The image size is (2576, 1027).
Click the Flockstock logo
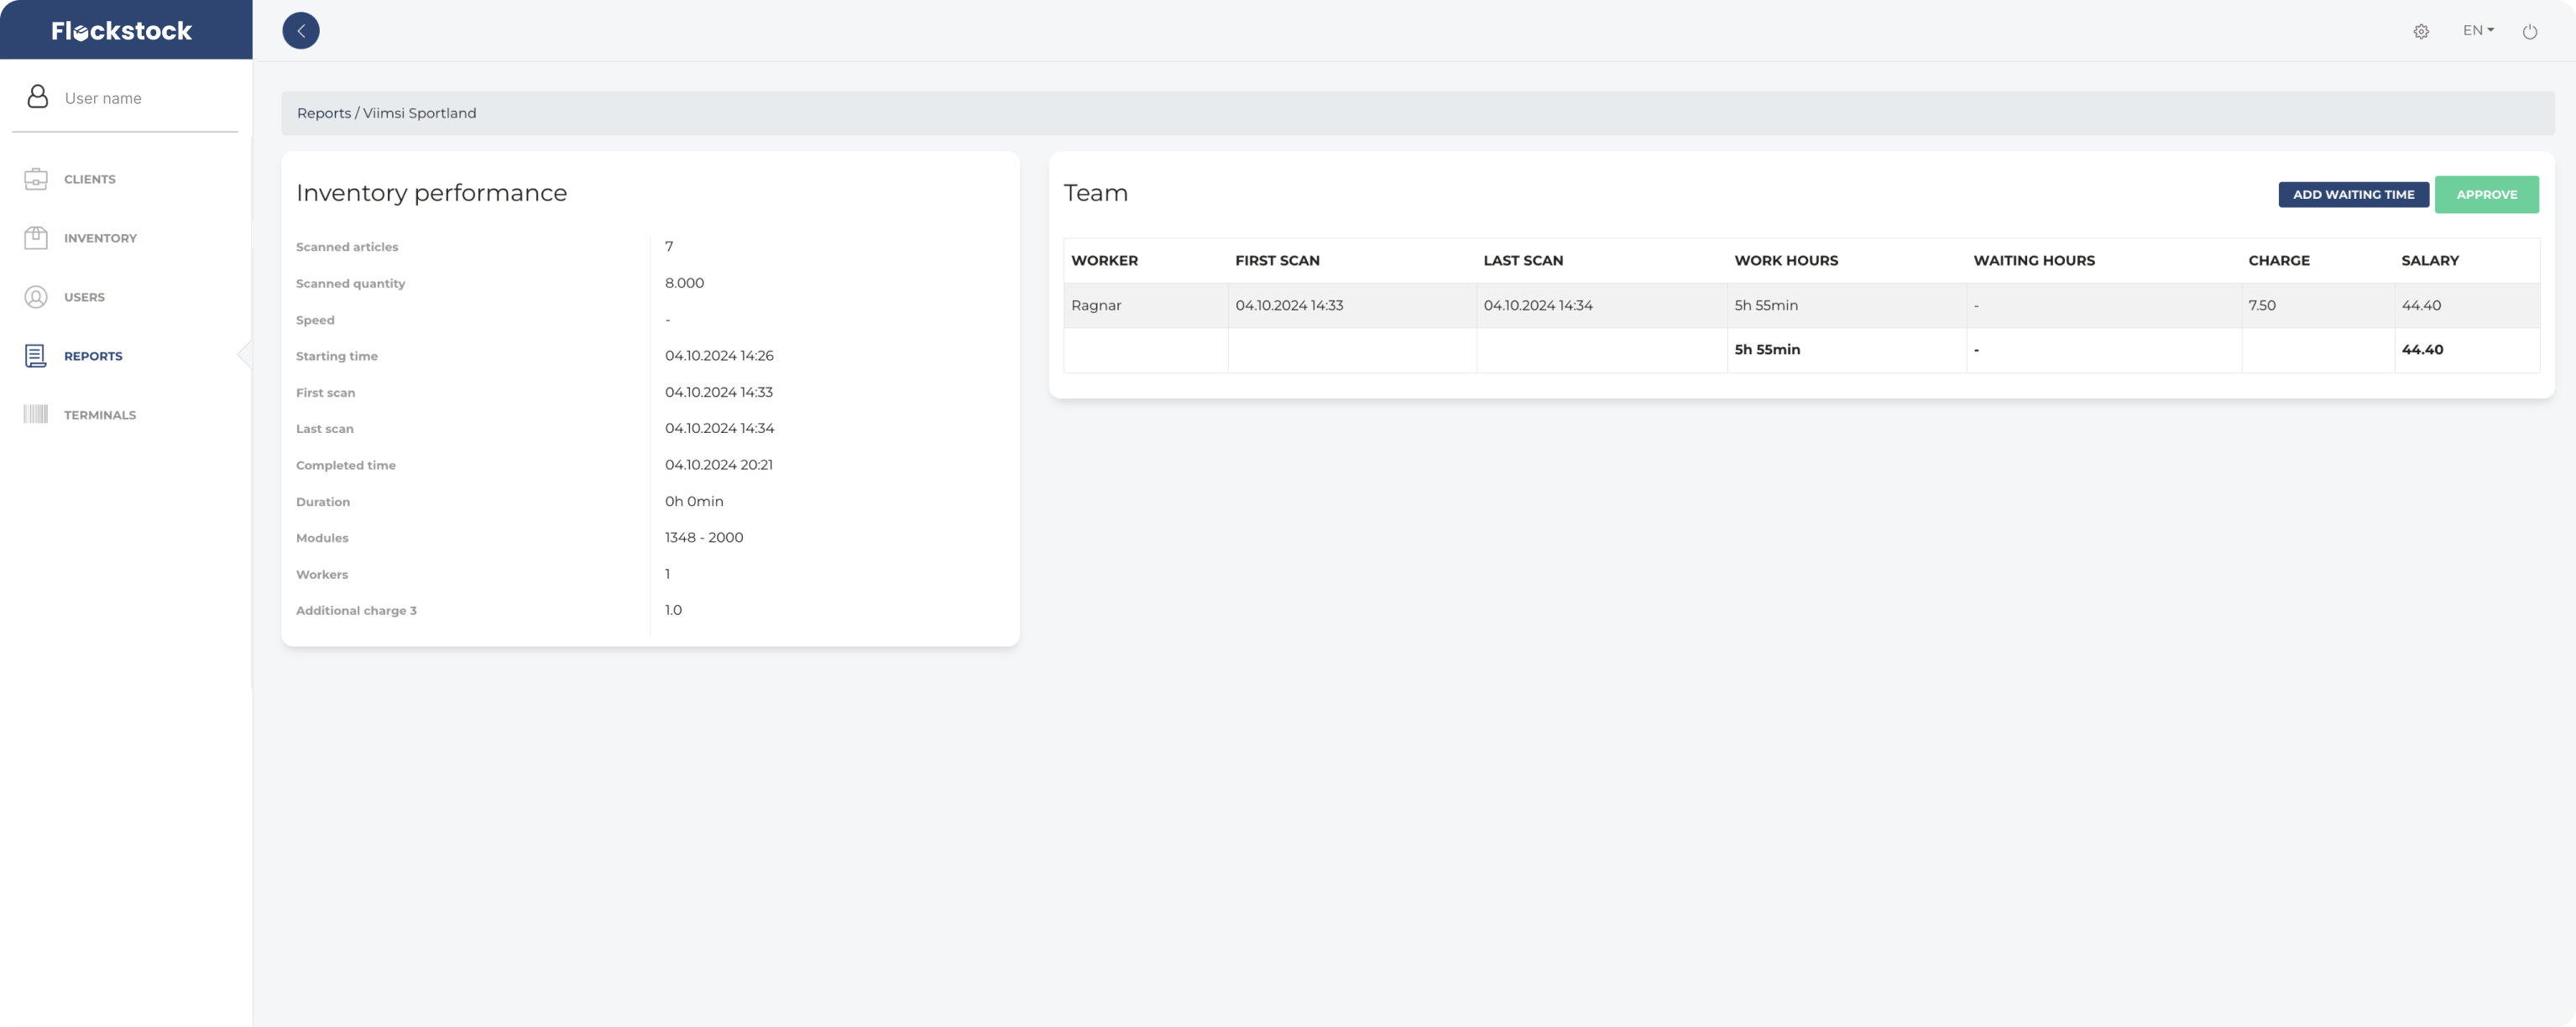[x=122, y=31]
